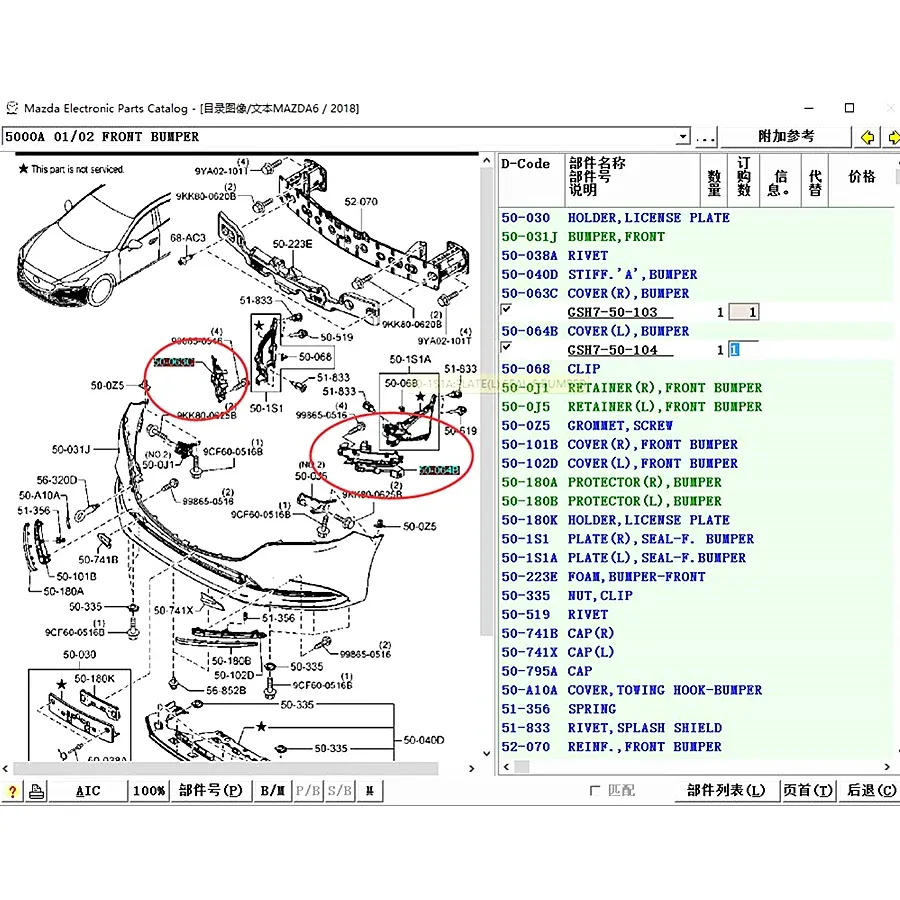The width and height of the screenshot is (900, 900).
Task: Click the 附加参考 button
Action: click(x=786, y=137)
